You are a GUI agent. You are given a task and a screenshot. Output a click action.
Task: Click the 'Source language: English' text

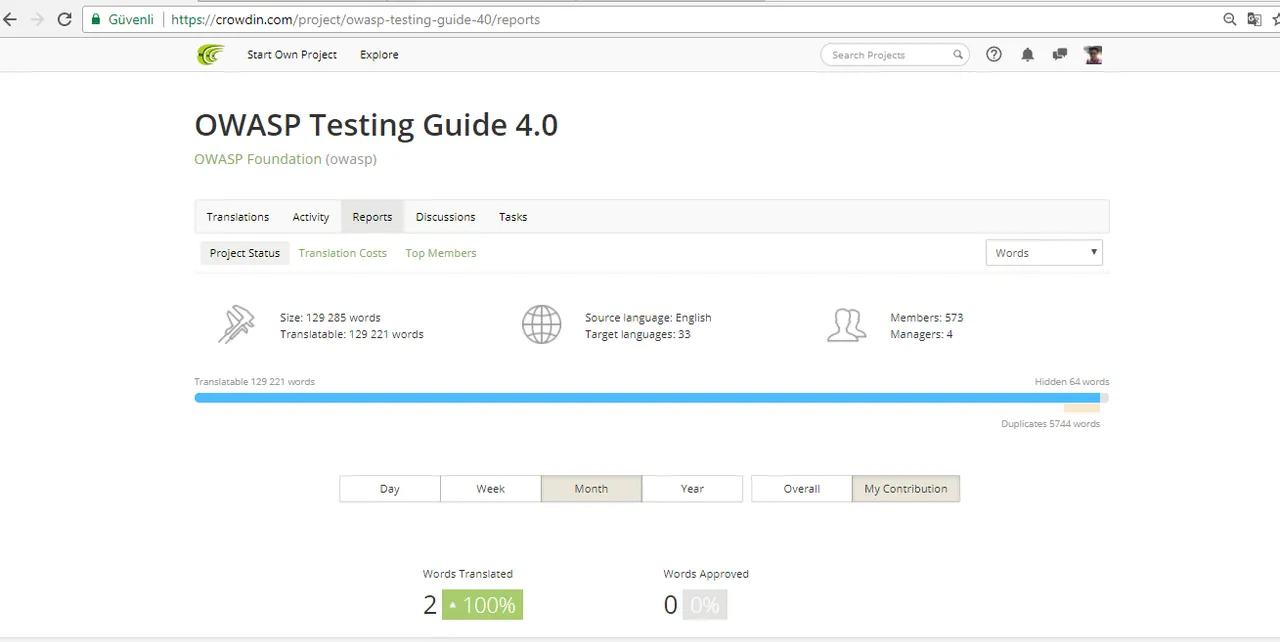pos(648,318)
